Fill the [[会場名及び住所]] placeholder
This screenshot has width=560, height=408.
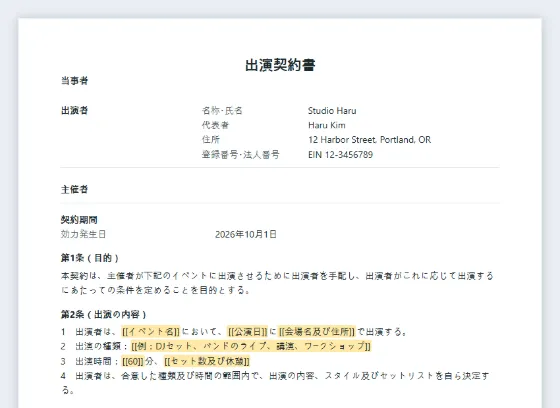point(316,332)
